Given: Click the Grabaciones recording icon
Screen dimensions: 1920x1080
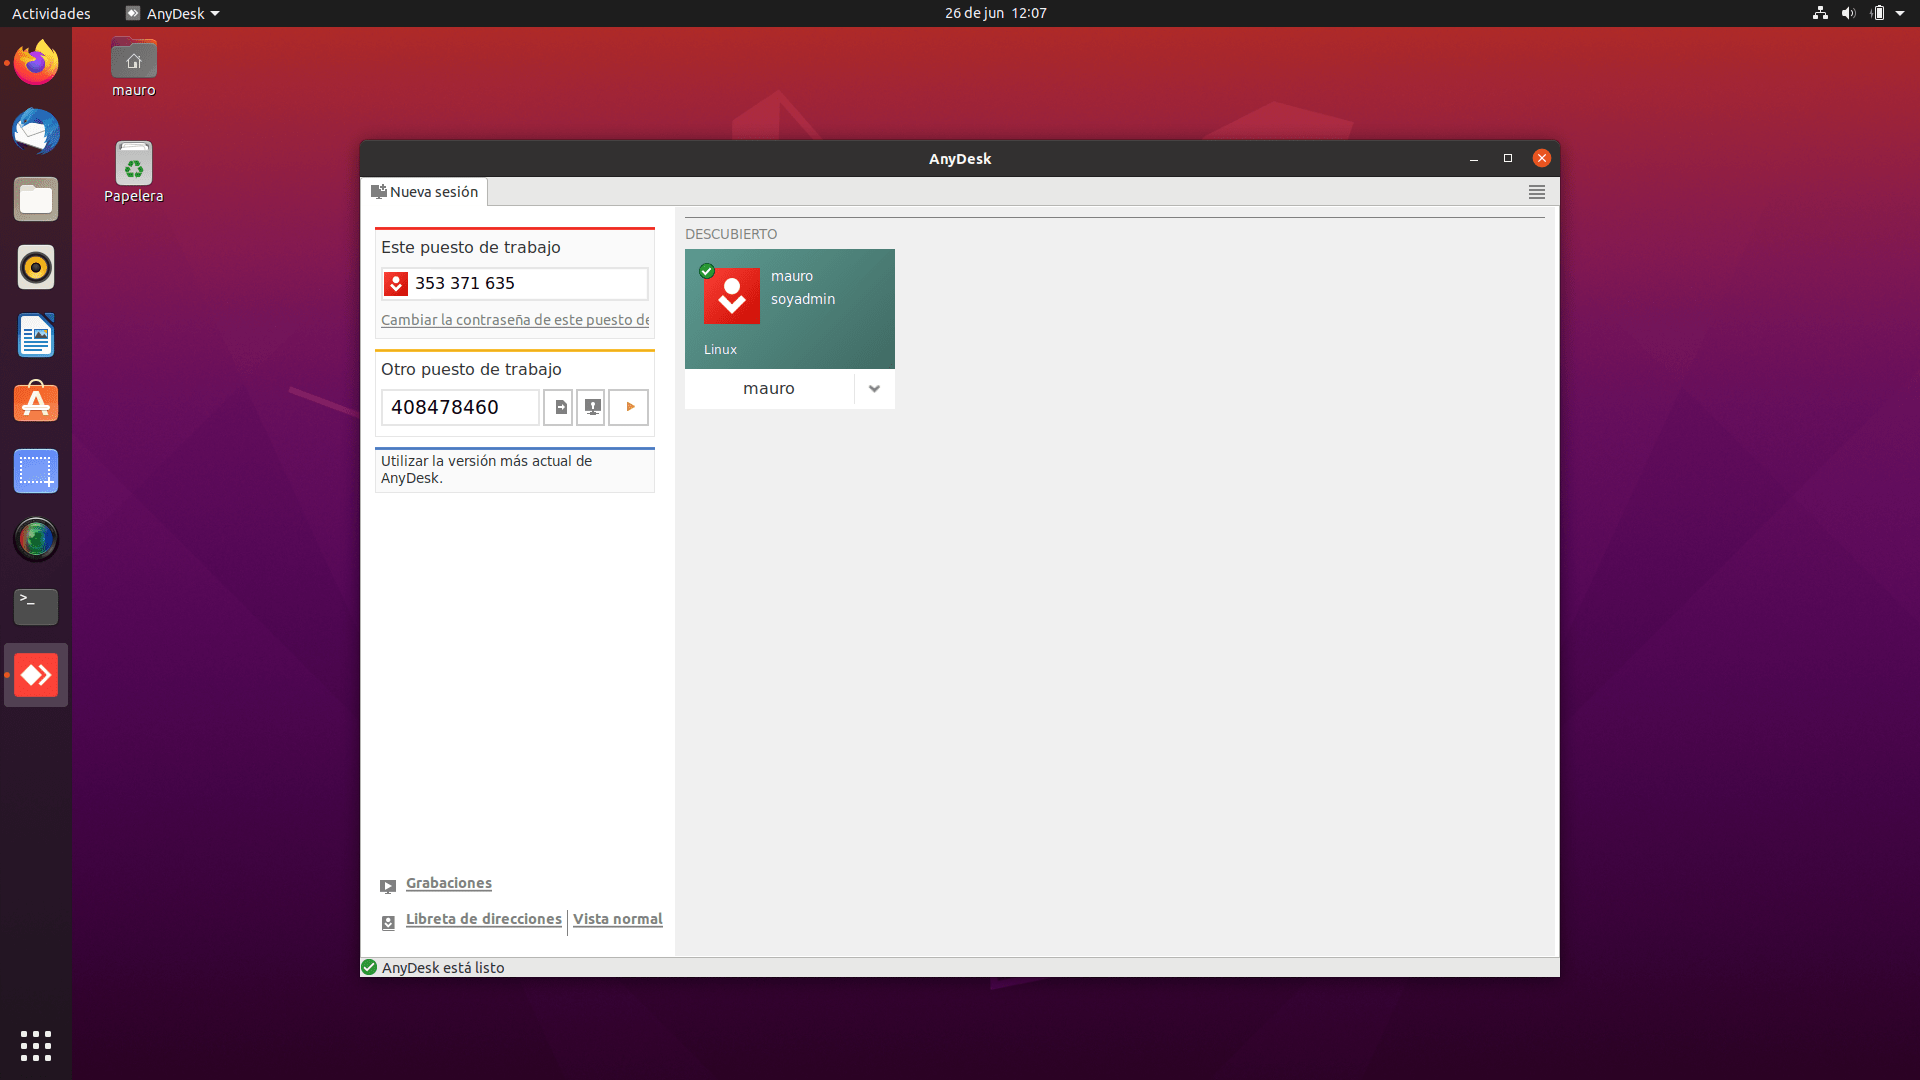Looking at the screenshot, I should click(388, 886).
